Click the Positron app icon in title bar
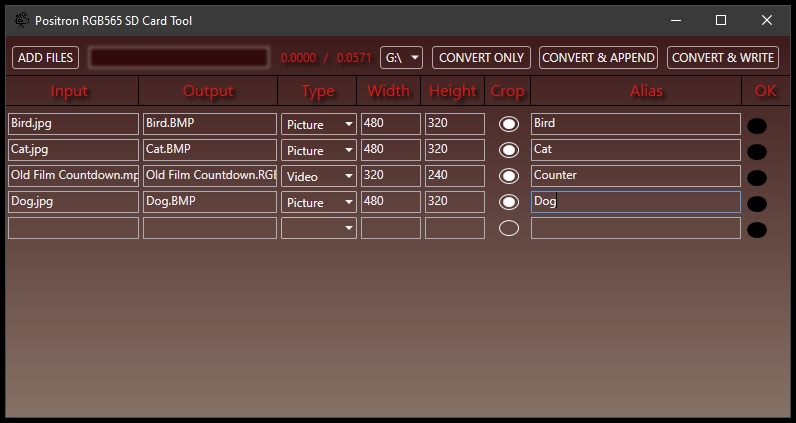The image size is (796, 423). click(x=21, y=20)
